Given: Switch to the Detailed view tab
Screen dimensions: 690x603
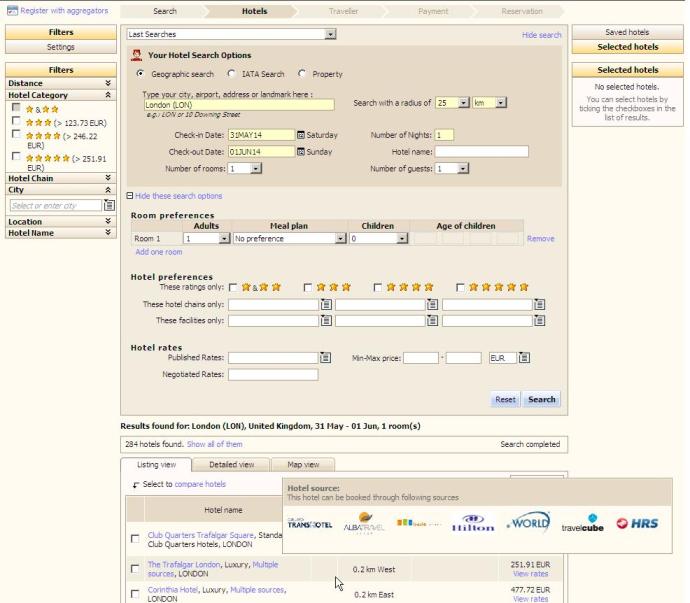Looking at the screenshot, I should [231, 465].
